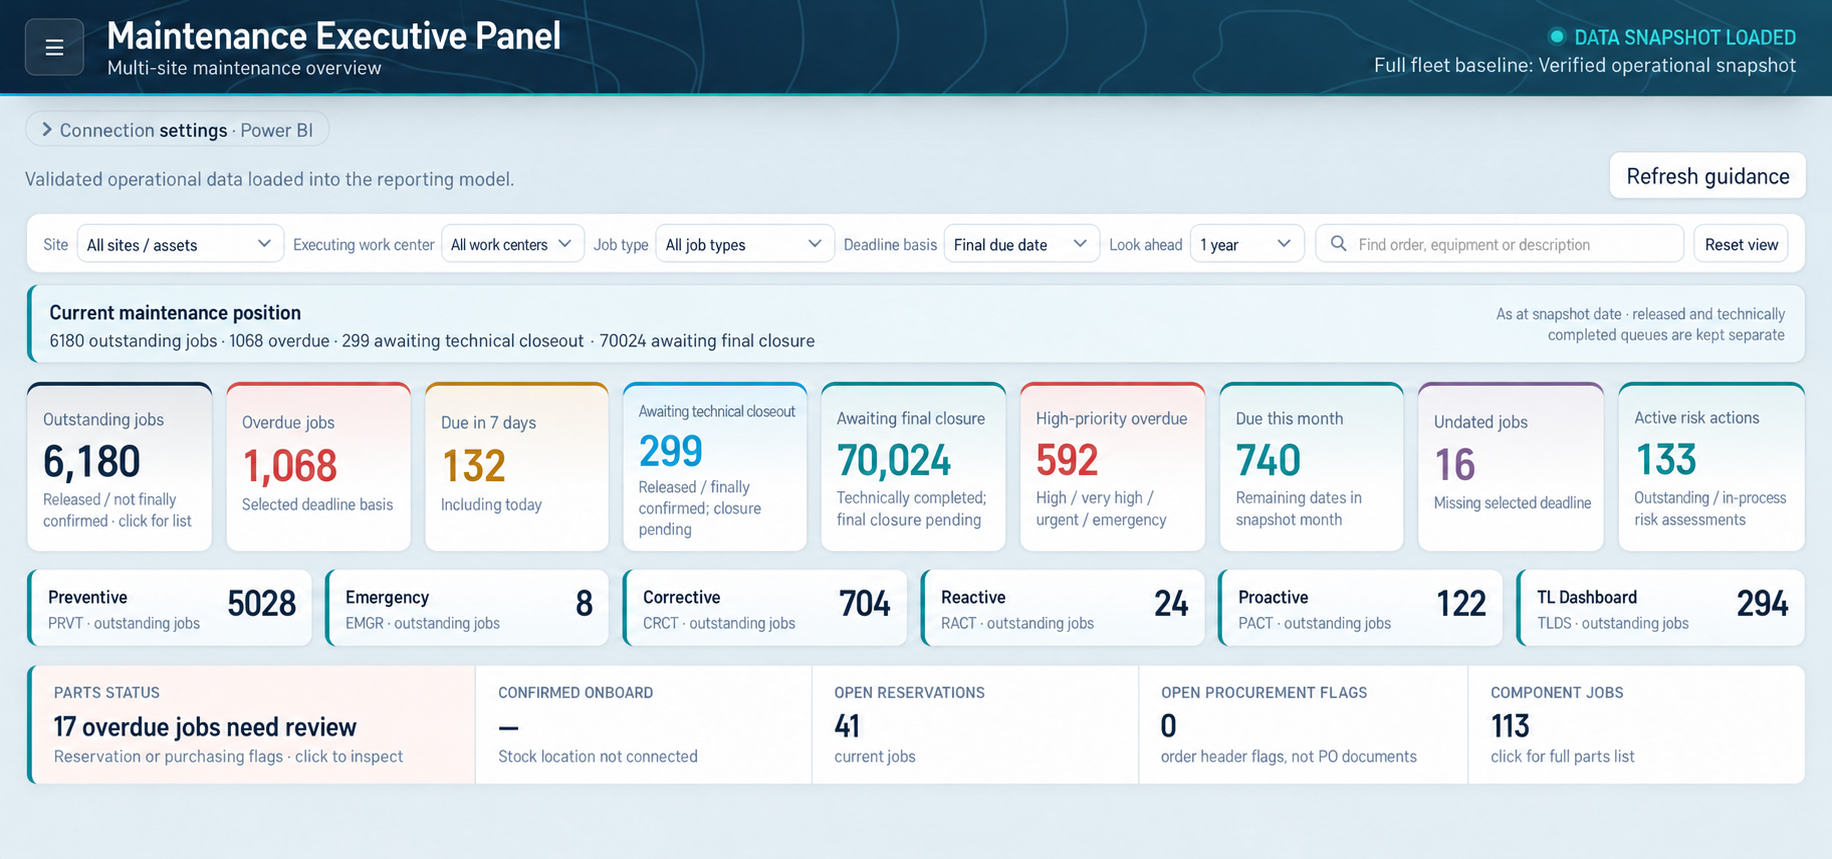The height and width of the screenshot is (859, 1832).
Task: Open the Look ahead dropdown
Action: [1247, 244]
